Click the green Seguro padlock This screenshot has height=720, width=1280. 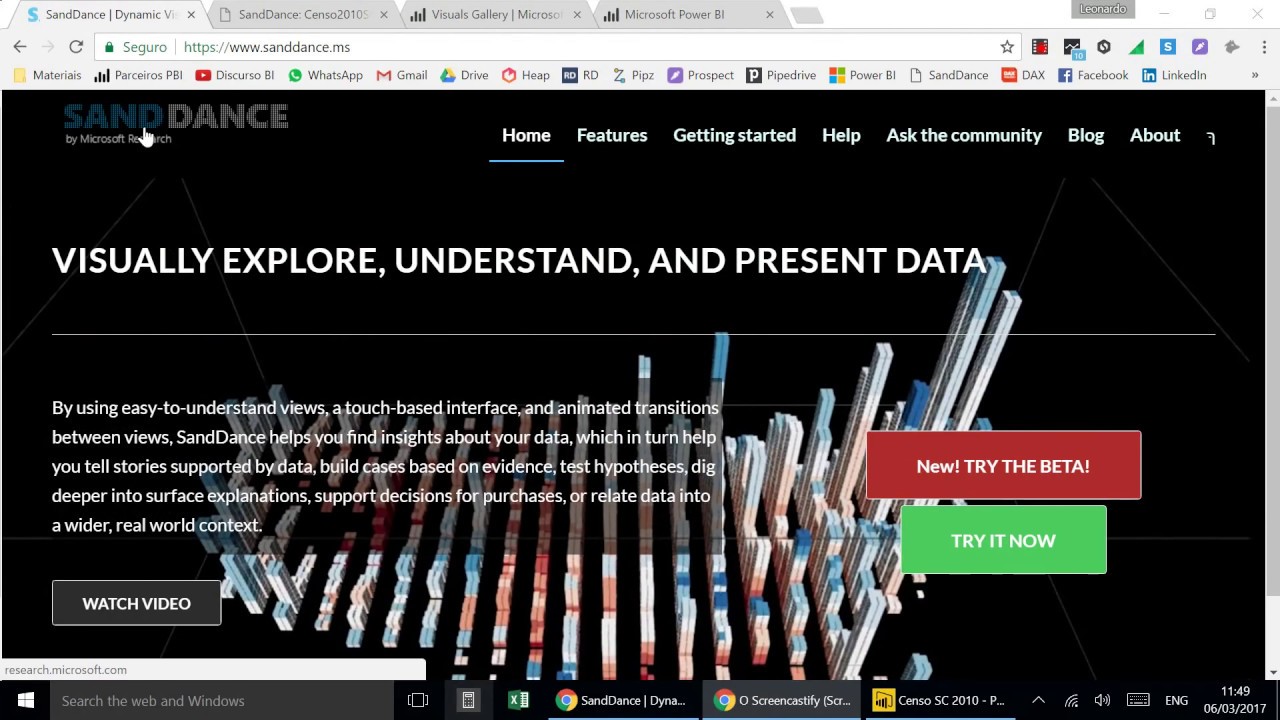coord(110,47)
